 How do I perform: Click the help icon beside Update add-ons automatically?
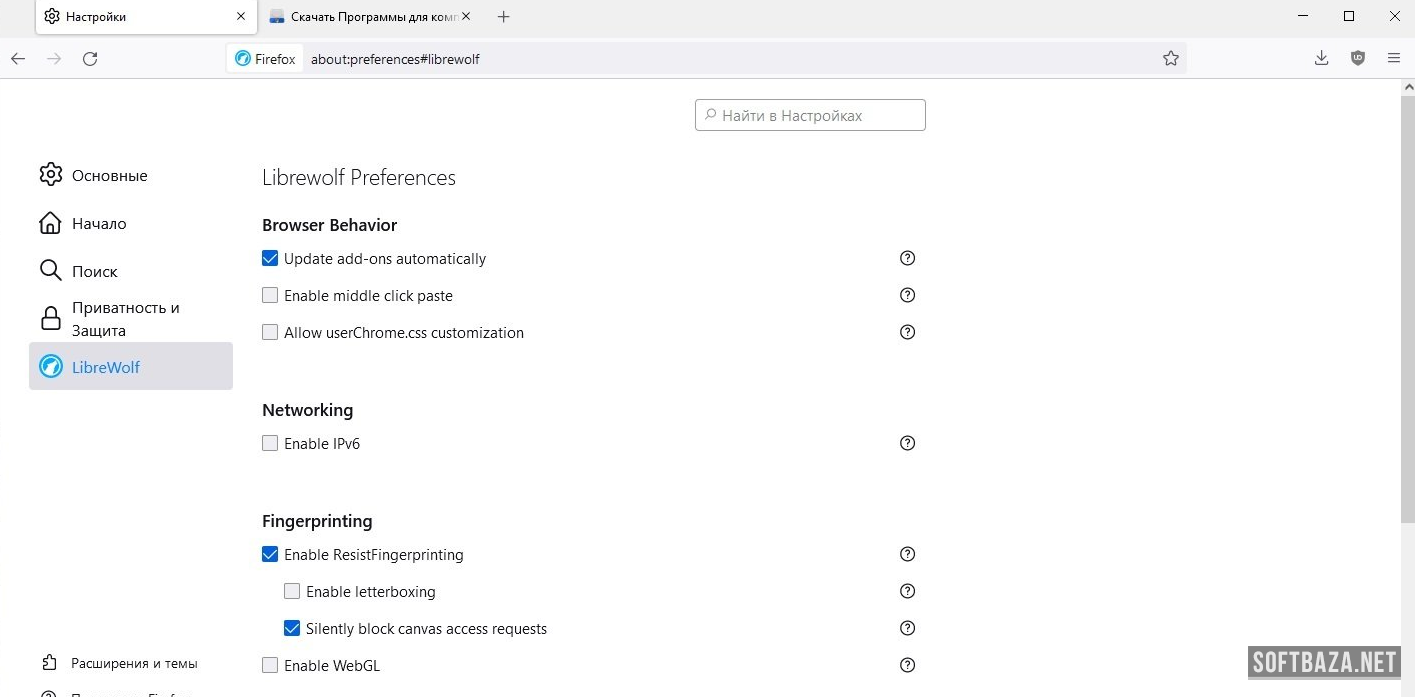(x=907, y=258)
